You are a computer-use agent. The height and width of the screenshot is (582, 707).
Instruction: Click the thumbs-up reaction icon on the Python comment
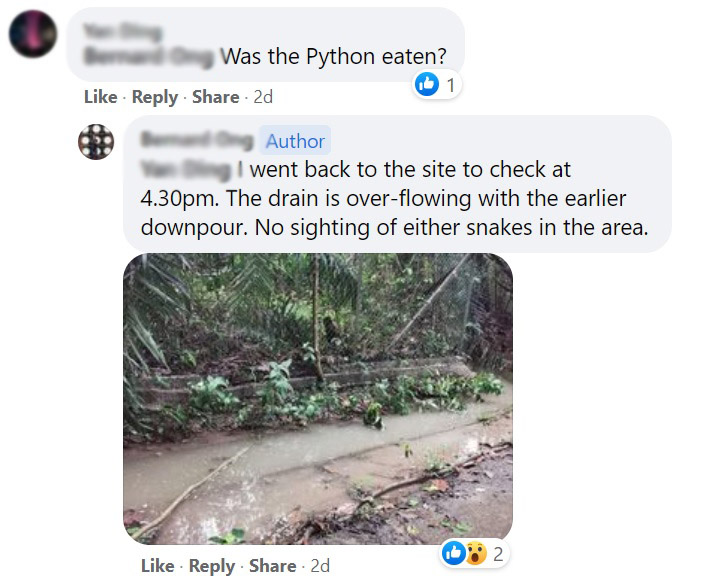pos(427,85)
